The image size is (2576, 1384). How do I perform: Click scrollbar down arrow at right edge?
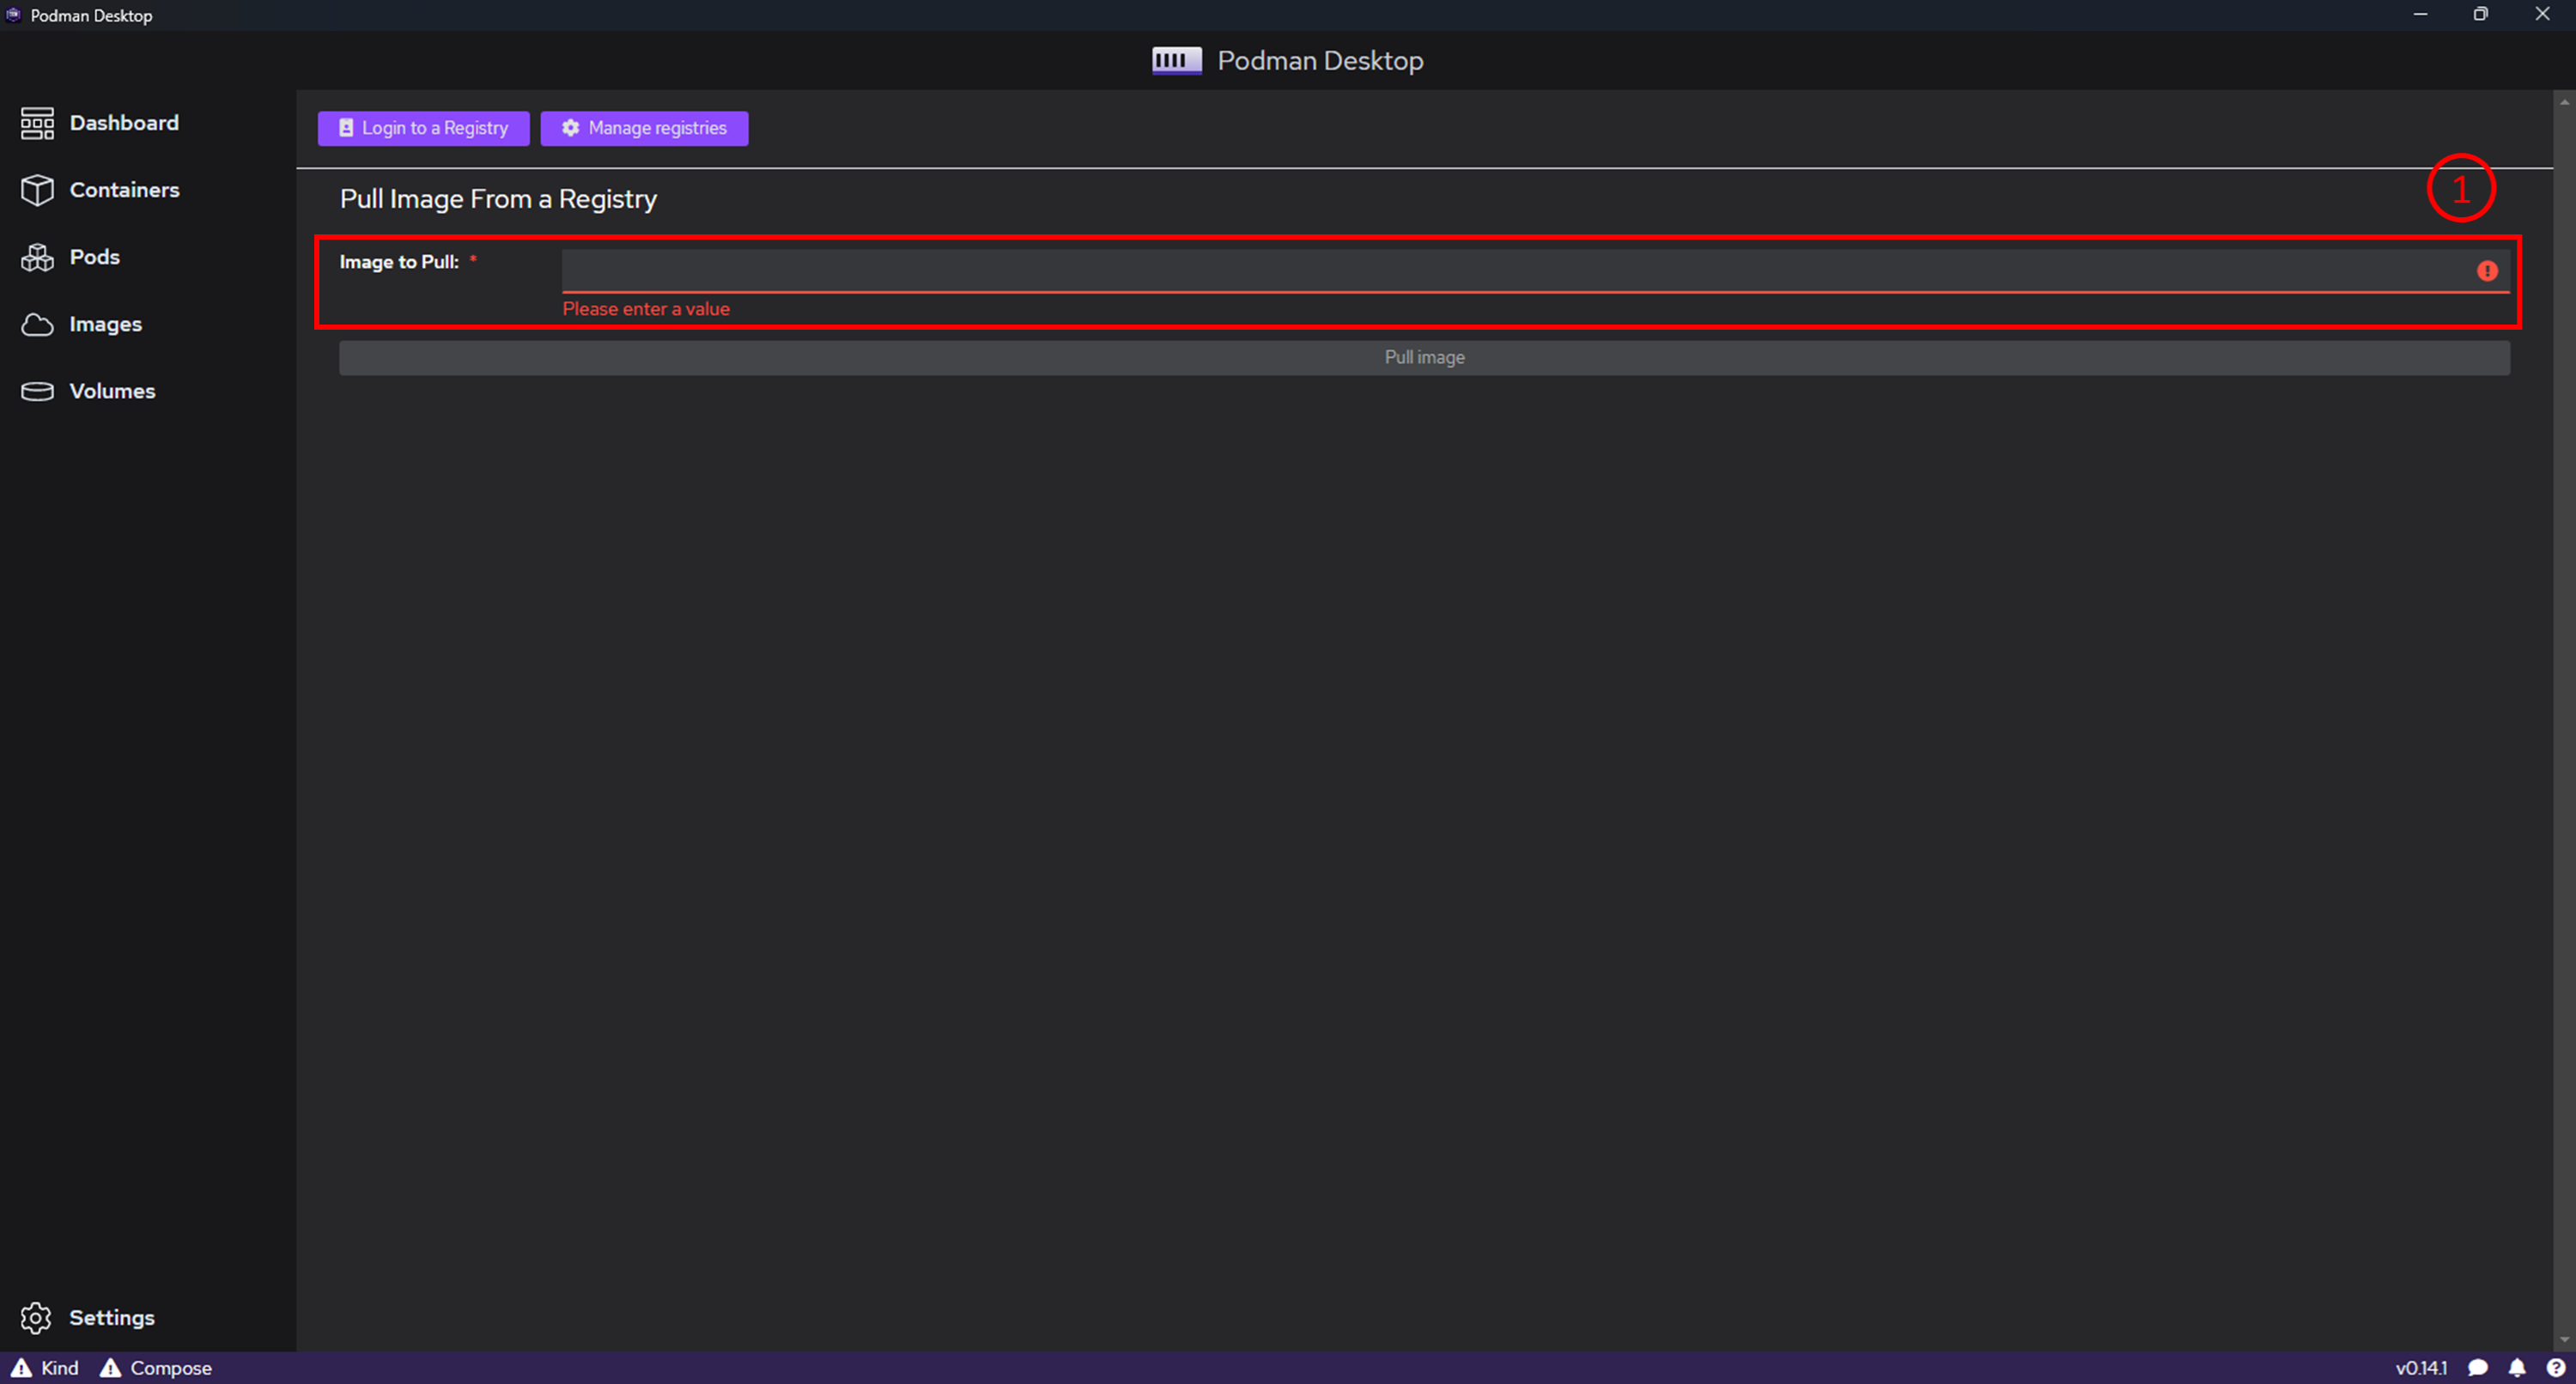pyautogui.click(x=2564, y=1339)
